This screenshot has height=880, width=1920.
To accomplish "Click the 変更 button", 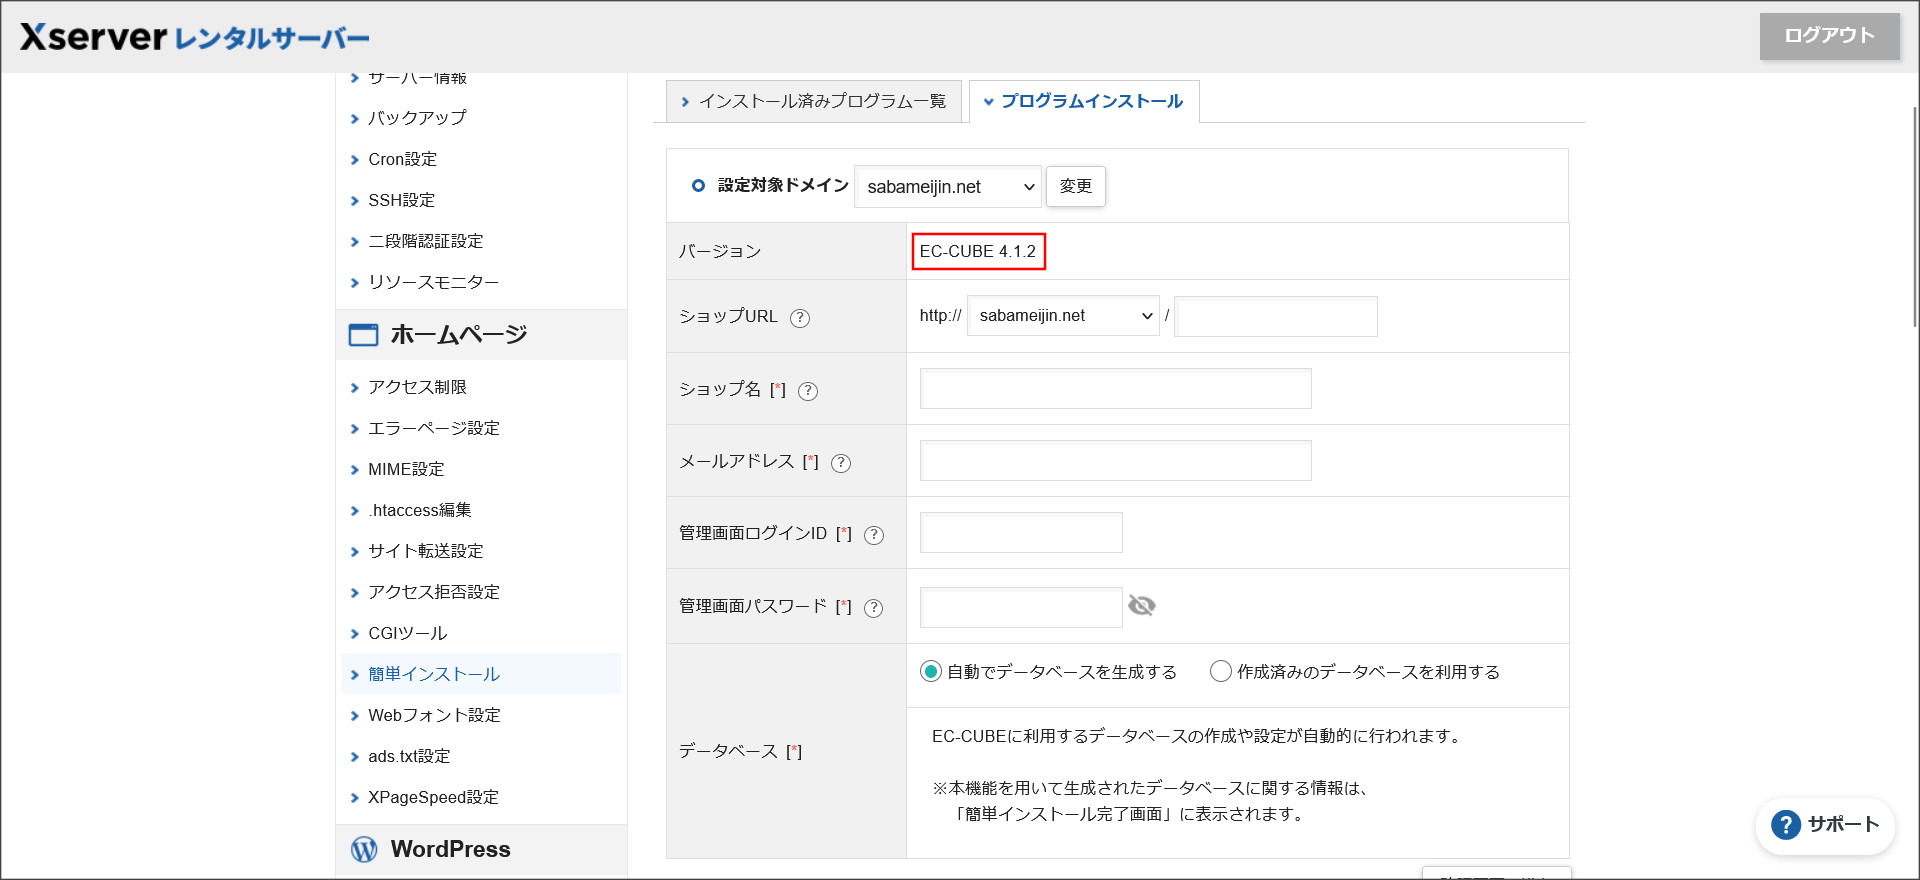I will [1075, 186].
